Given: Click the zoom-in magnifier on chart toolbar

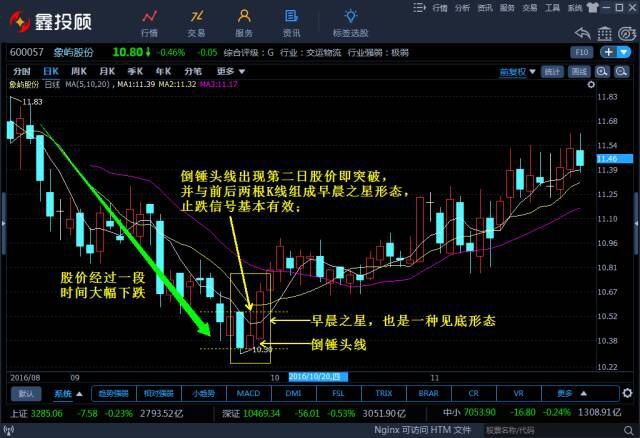Looking at the screenshot, I should (602, 72).
